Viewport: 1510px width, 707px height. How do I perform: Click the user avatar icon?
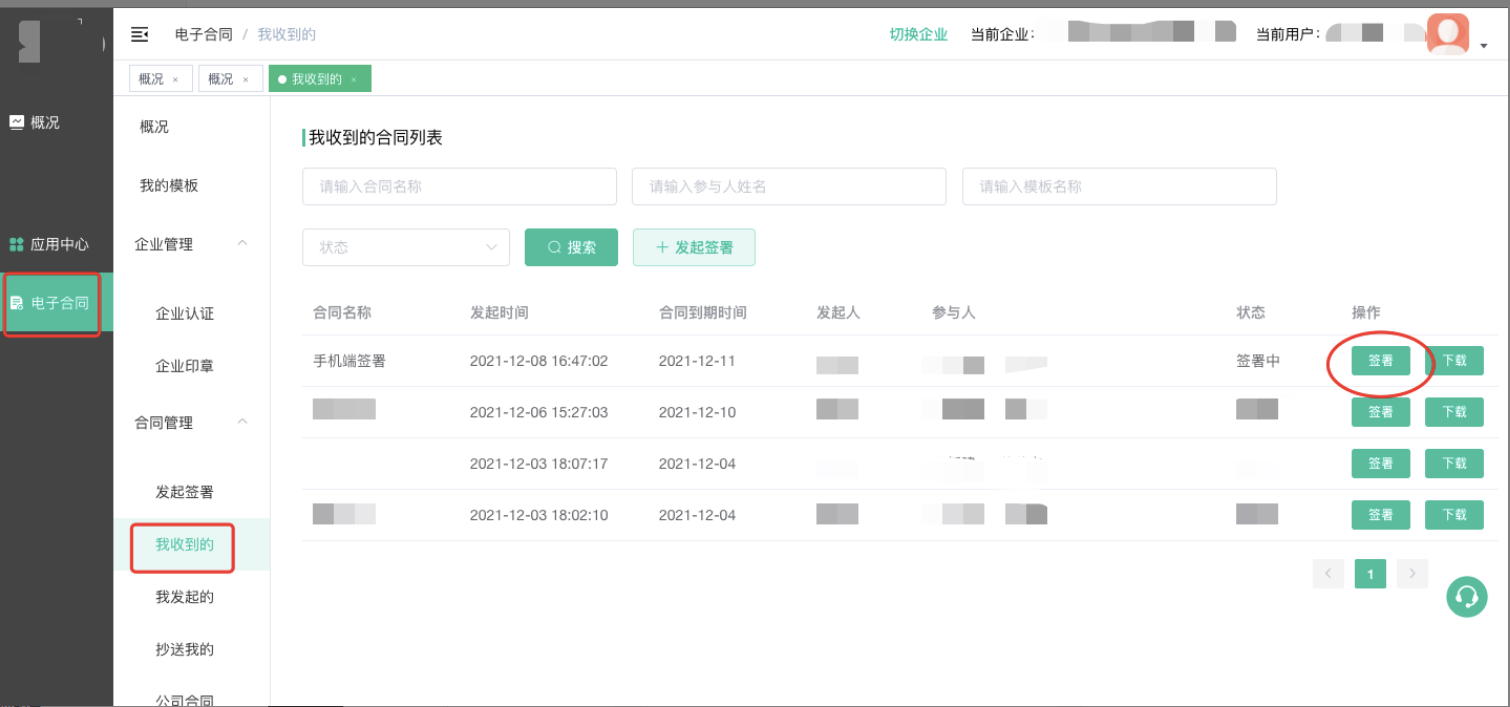click(1447, 34)
